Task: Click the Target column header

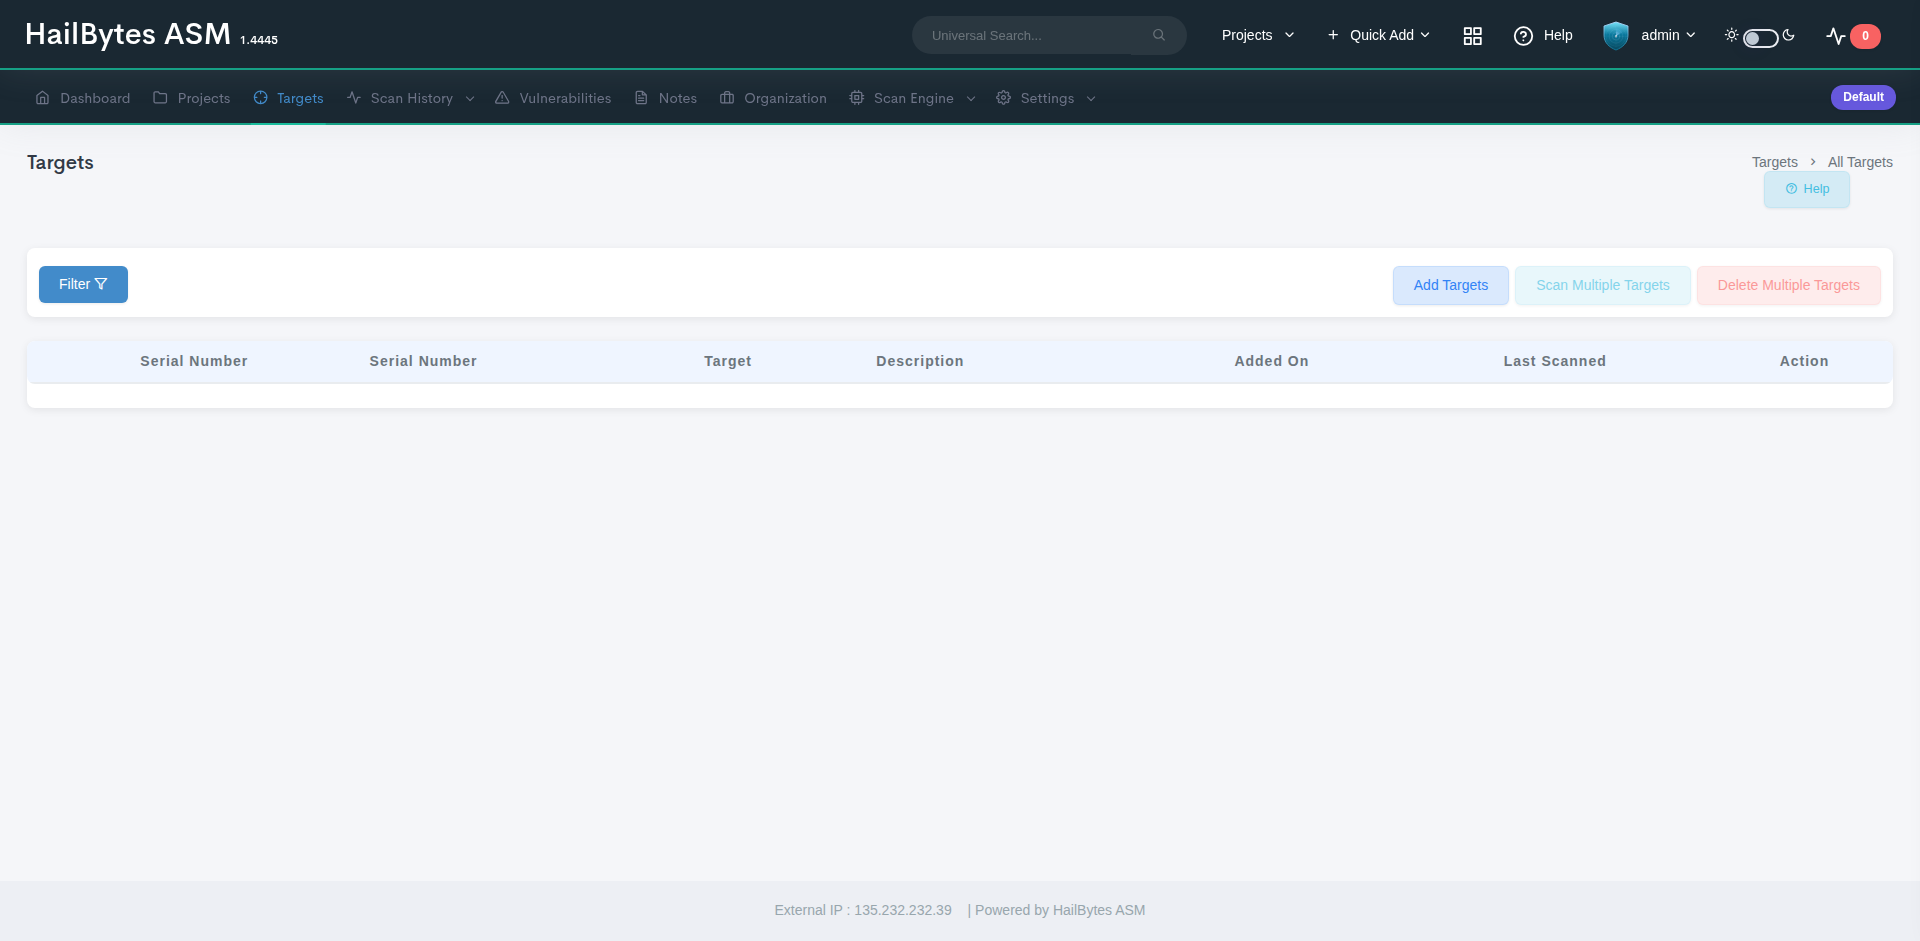Action: pos(728,361)
